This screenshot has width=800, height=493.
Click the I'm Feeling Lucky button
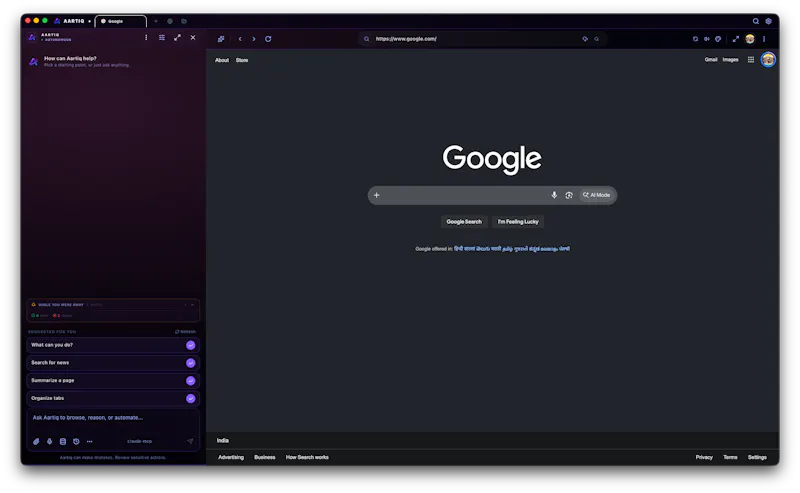tap(518, 221)
